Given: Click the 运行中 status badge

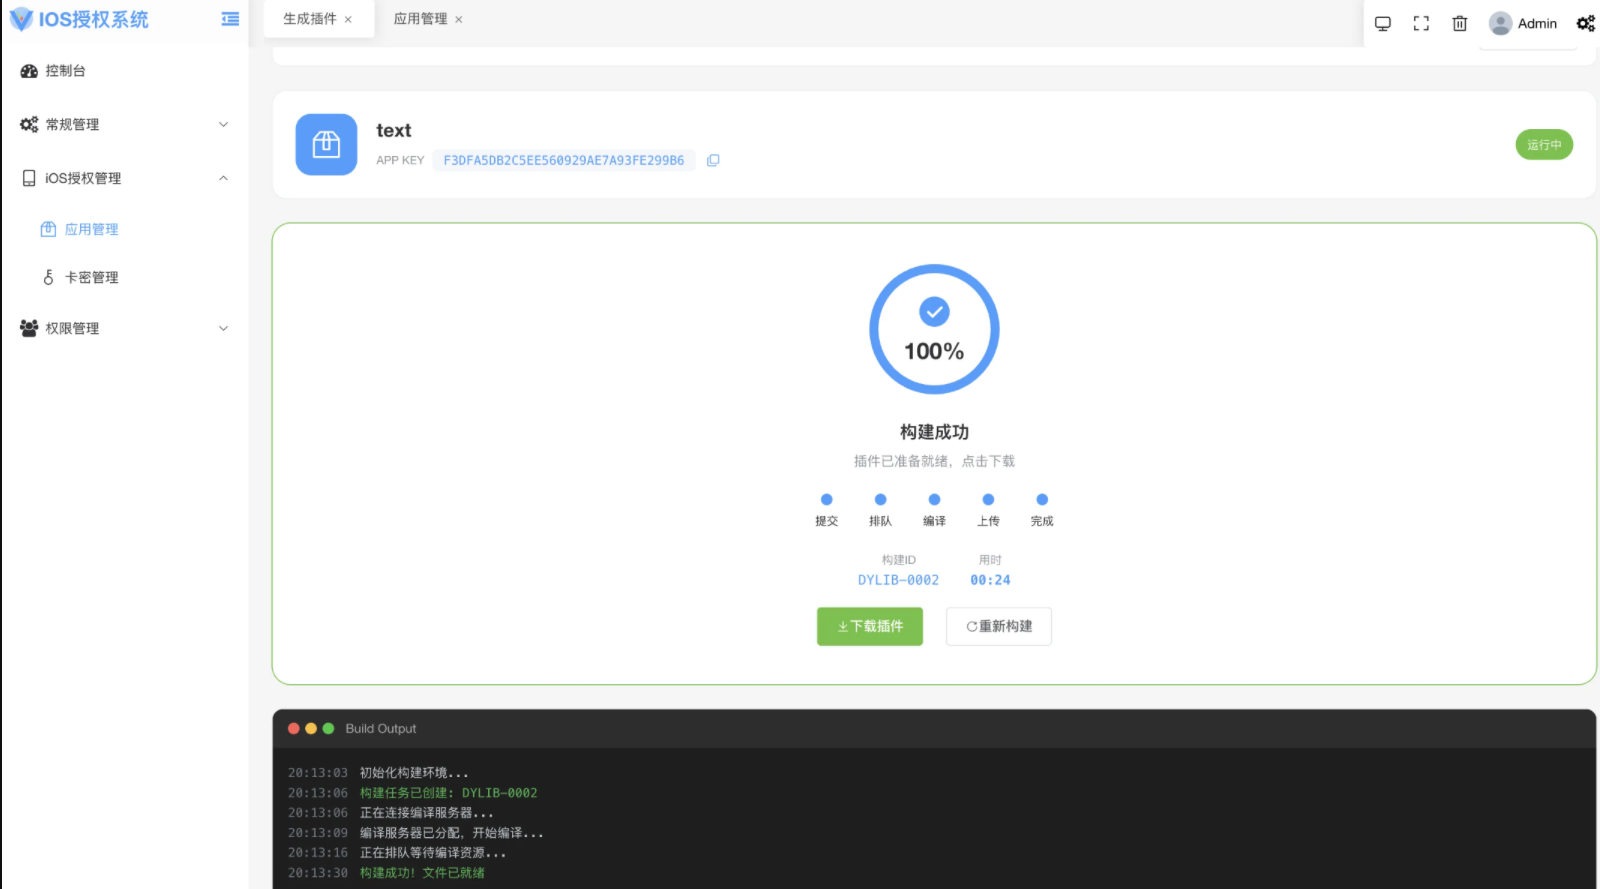Looking at the screenshot, I should click(x=1543, y=145).
